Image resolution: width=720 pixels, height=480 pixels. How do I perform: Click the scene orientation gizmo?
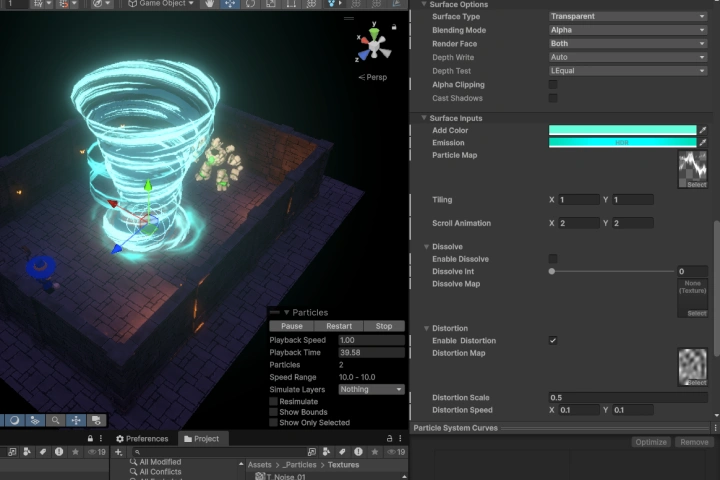(x=374, y=45)
